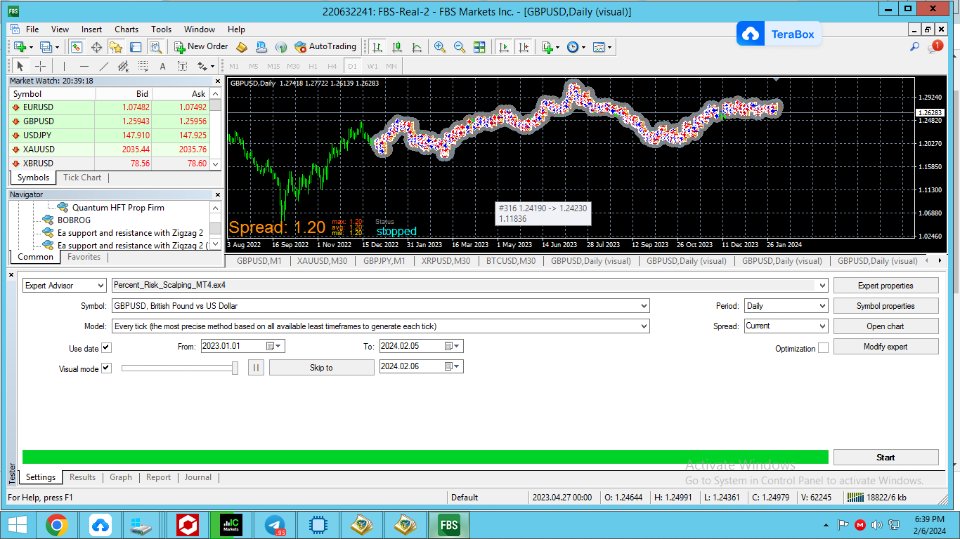Switch to the XAUUSD,M30 chart tab
The width and height of the screenshot is (960, 539).
(322, 261)
